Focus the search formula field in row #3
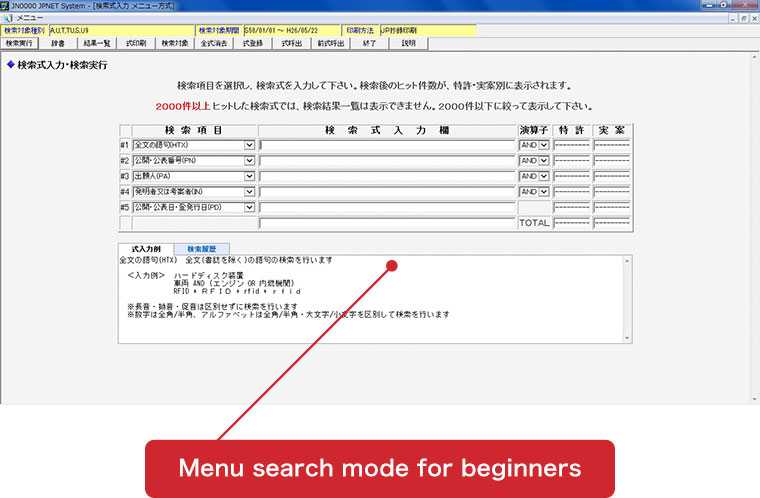This screenshot has height=498, width=760. tap(387, 176)
